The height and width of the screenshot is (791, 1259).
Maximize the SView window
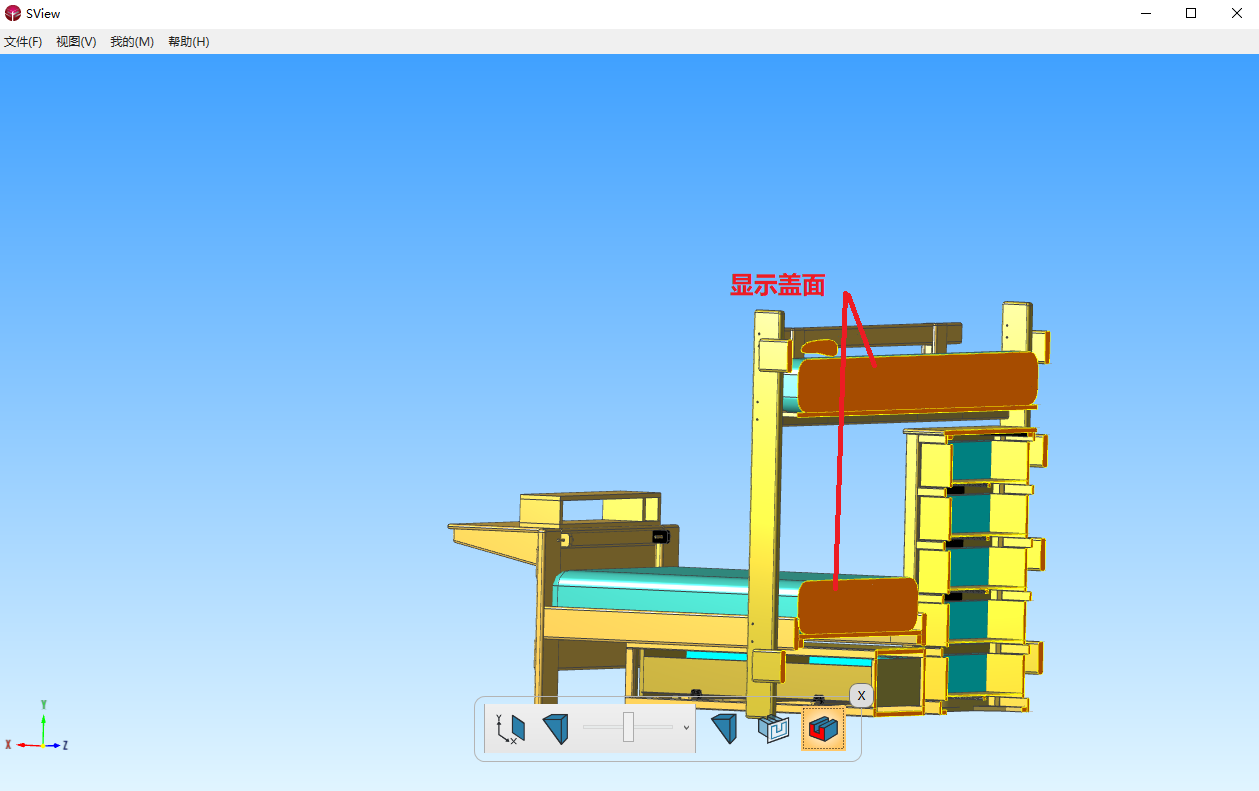coord(1191,13)
